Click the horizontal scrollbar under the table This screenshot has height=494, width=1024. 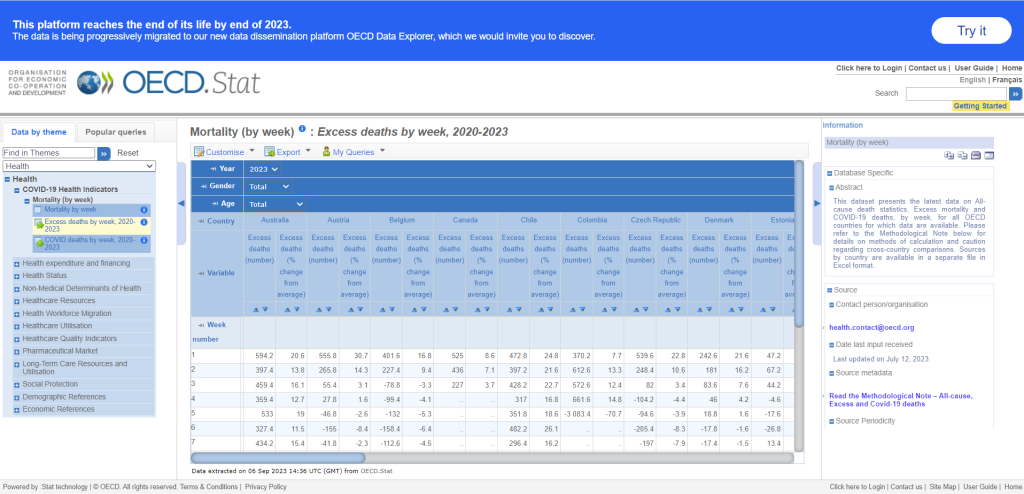[x=490, y=458]
